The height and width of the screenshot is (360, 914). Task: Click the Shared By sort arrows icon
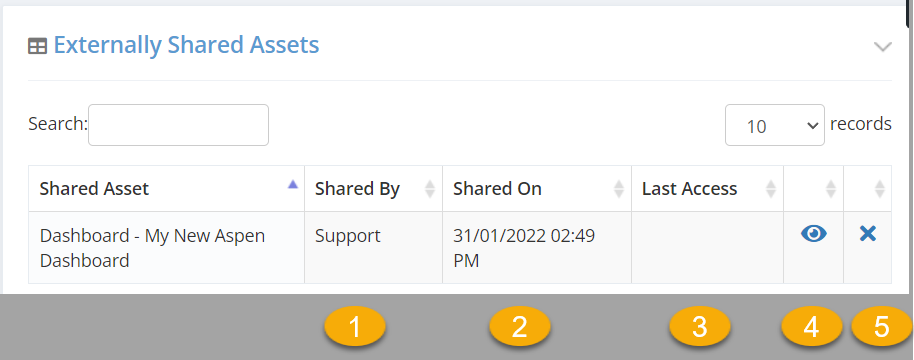tap(430, 189)
